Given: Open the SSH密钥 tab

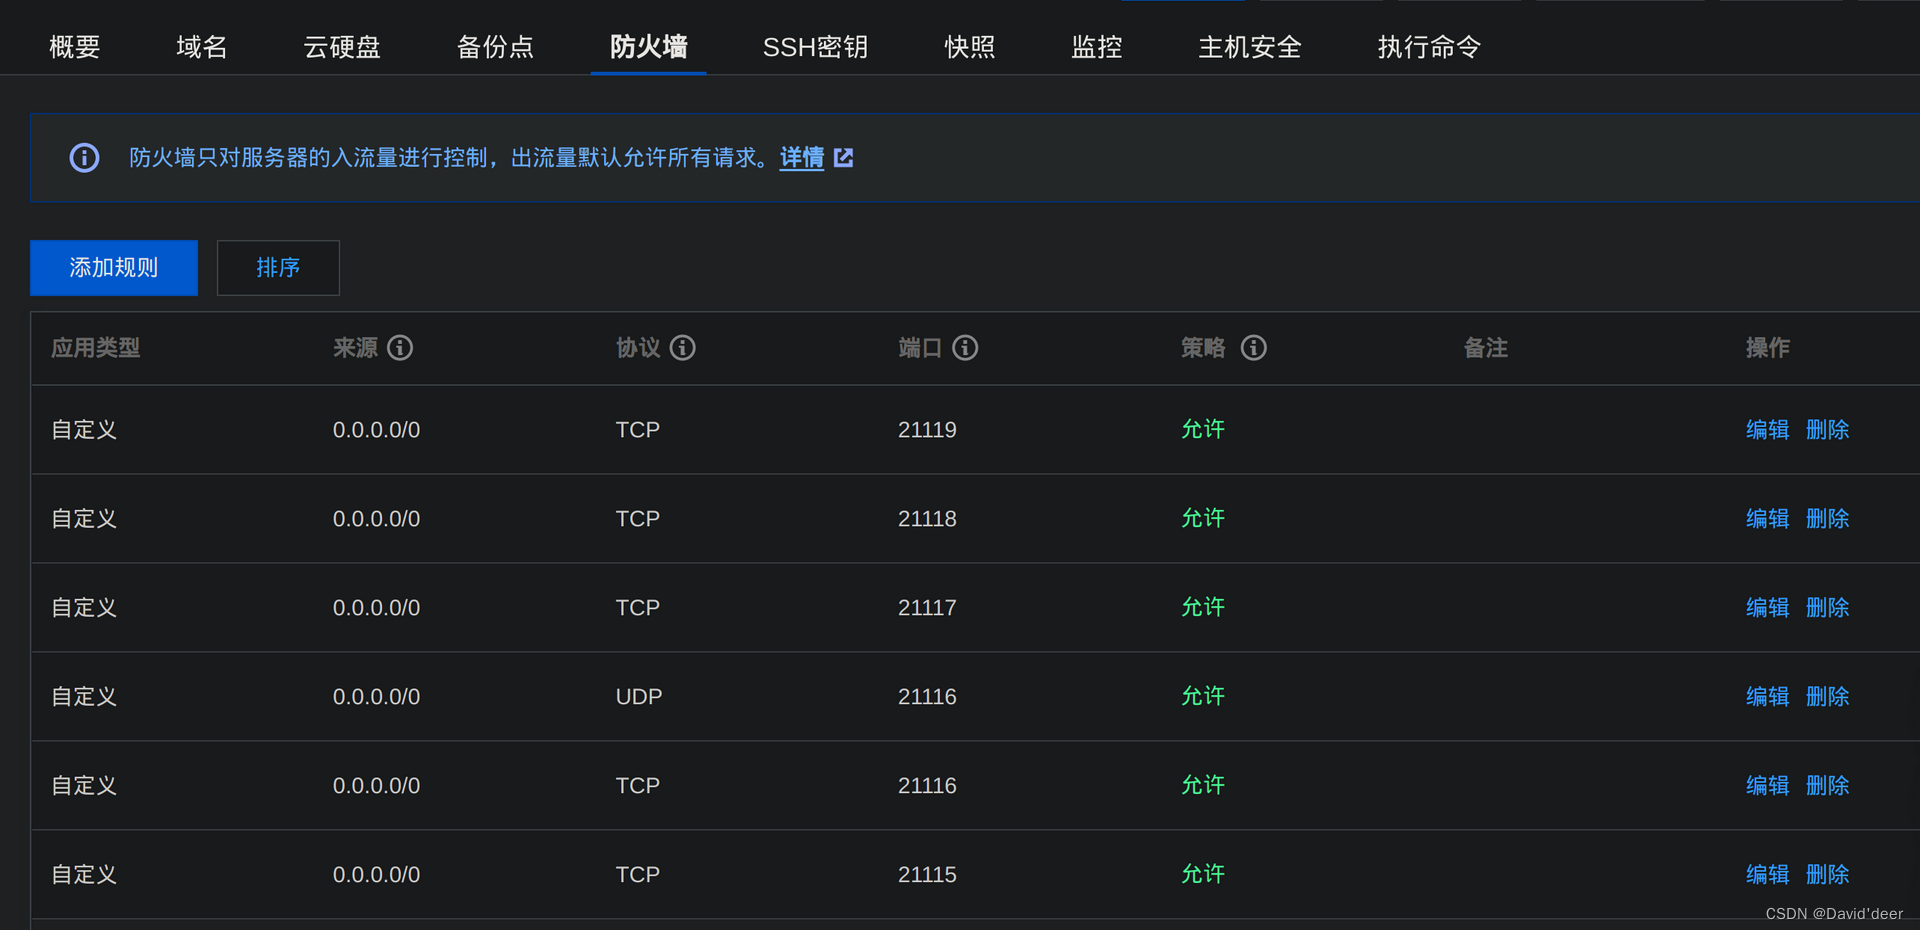Looking at the screenshot, I should [x=815, y=47].
